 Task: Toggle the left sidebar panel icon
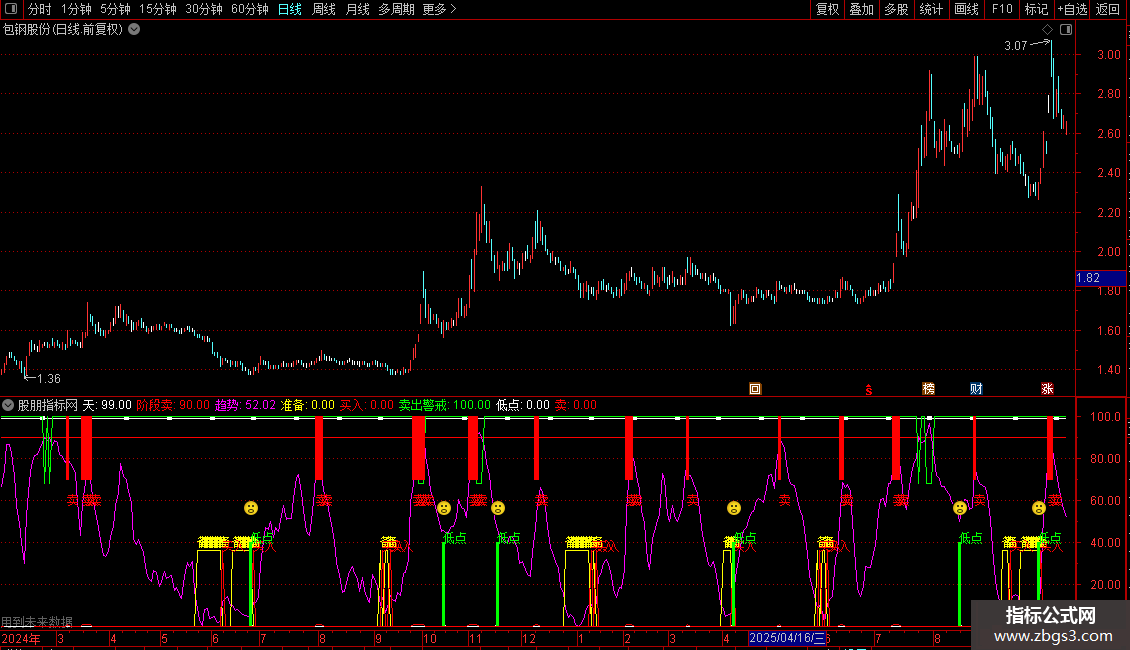[9, 9]
